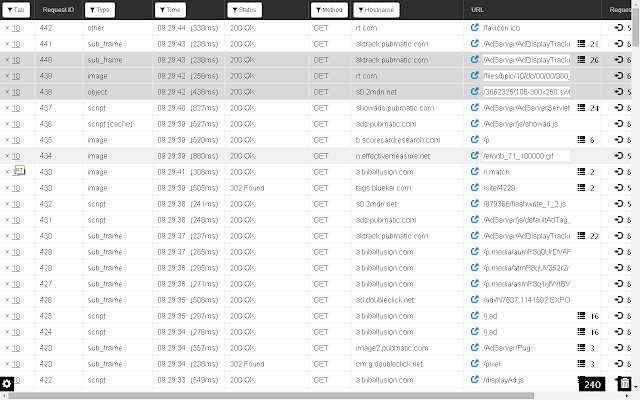Follow tab 10 link in request 442 row

click(x=16, y=28)
